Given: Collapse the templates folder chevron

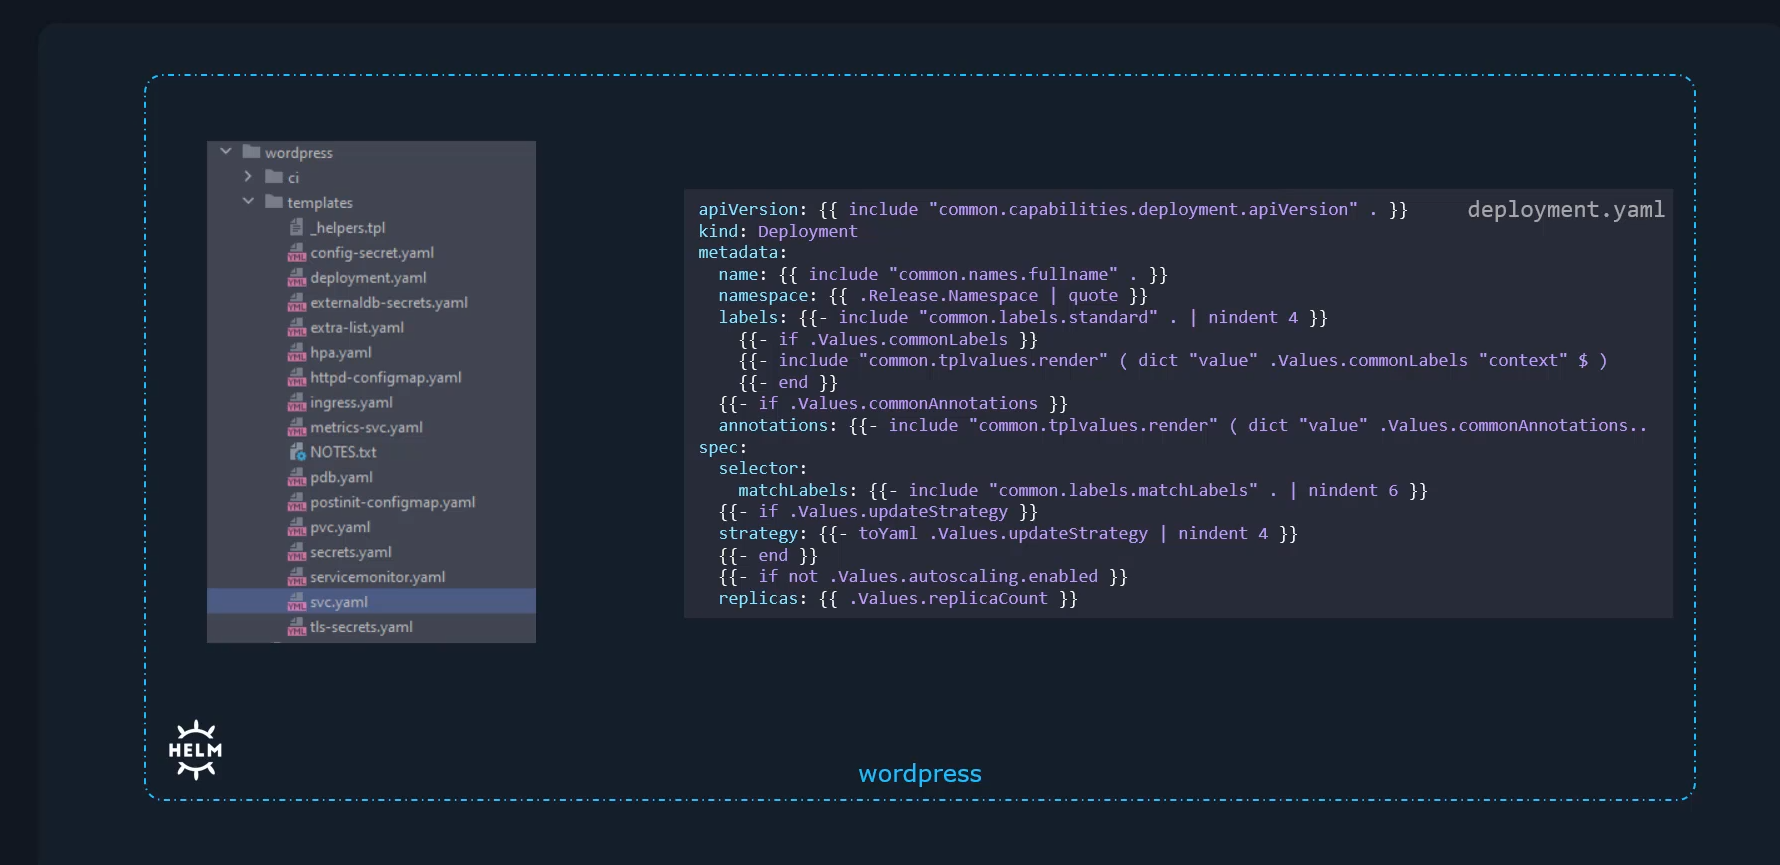Looking at the screenshot, I should click(248, 202).
